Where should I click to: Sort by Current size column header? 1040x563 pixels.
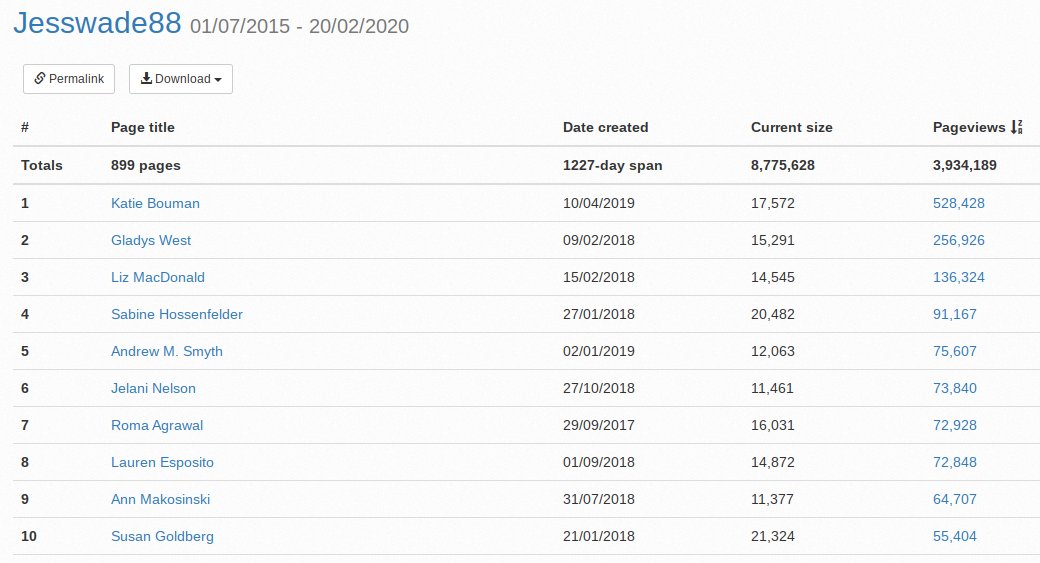791,127
